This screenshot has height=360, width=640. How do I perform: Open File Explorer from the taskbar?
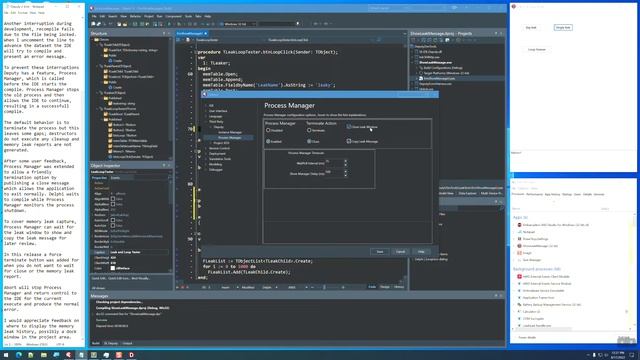pyautogui.click(x=44, y=355)
